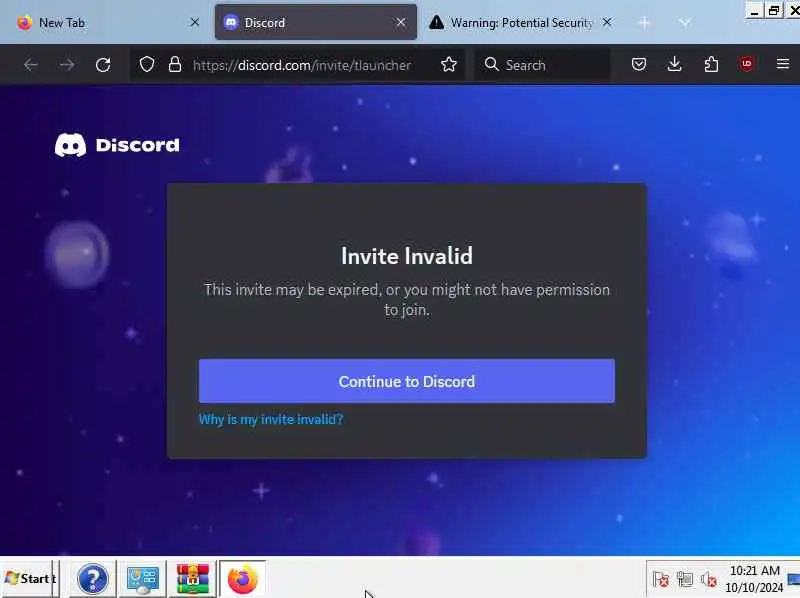Click Firefox icon in taskbar
Screen dimensions: 800x598
pyautogui.click(x=243, y=579)
